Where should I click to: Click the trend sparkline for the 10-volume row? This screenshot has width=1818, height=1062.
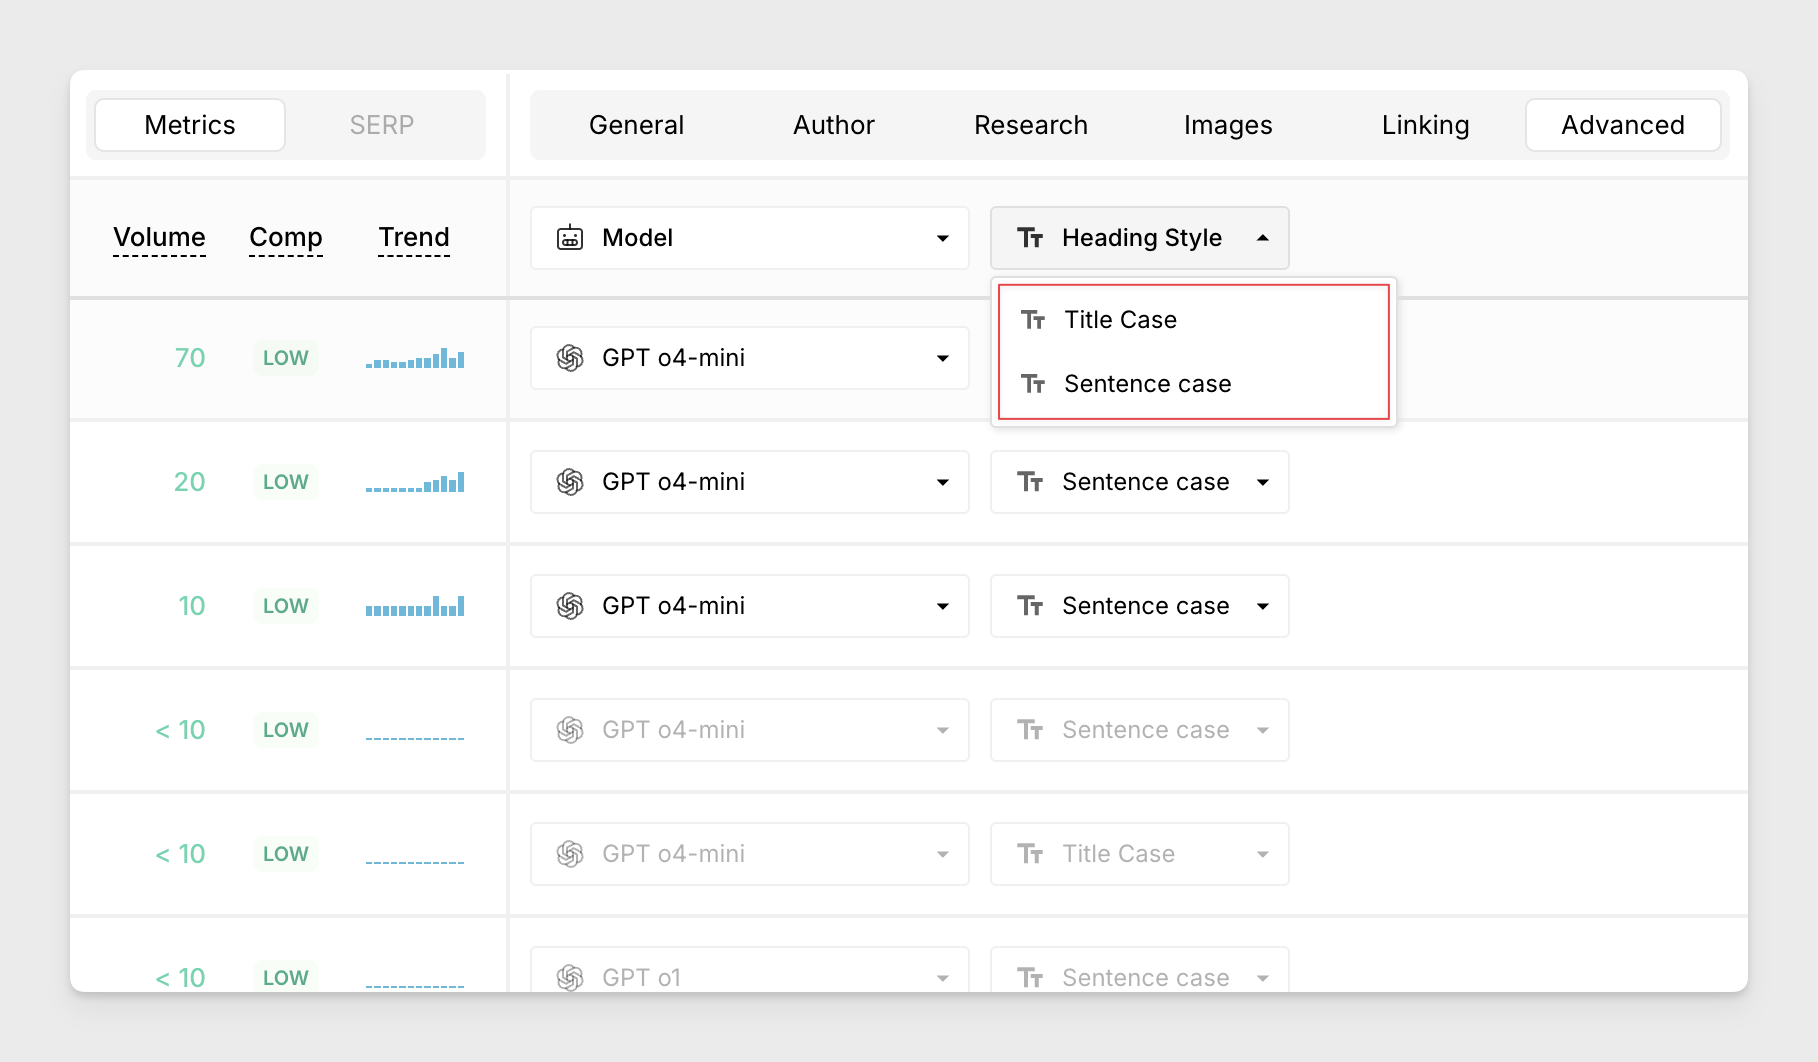(x=415, y=606)
